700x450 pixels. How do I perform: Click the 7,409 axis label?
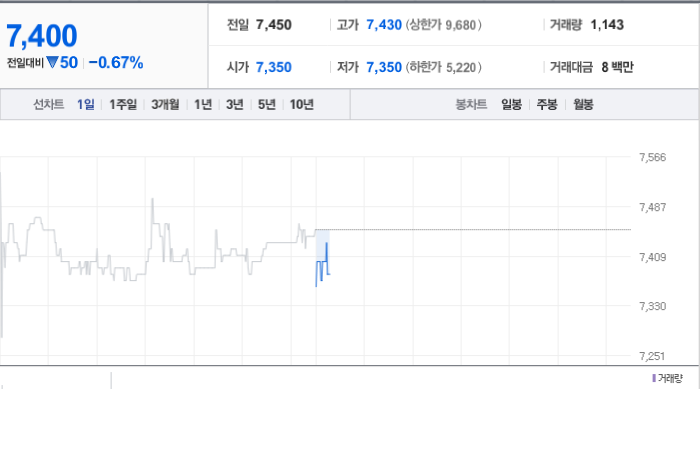click(652, 257)
